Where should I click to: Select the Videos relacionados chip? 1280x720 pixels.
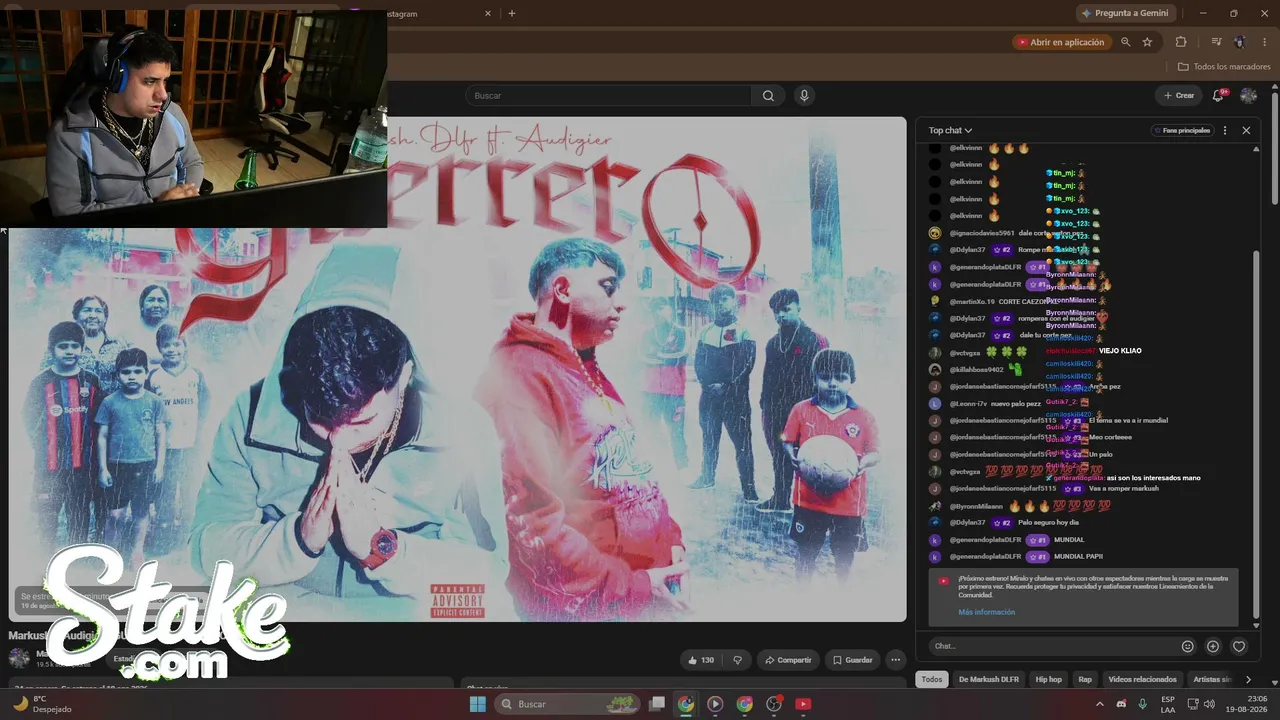(1143, 679)
